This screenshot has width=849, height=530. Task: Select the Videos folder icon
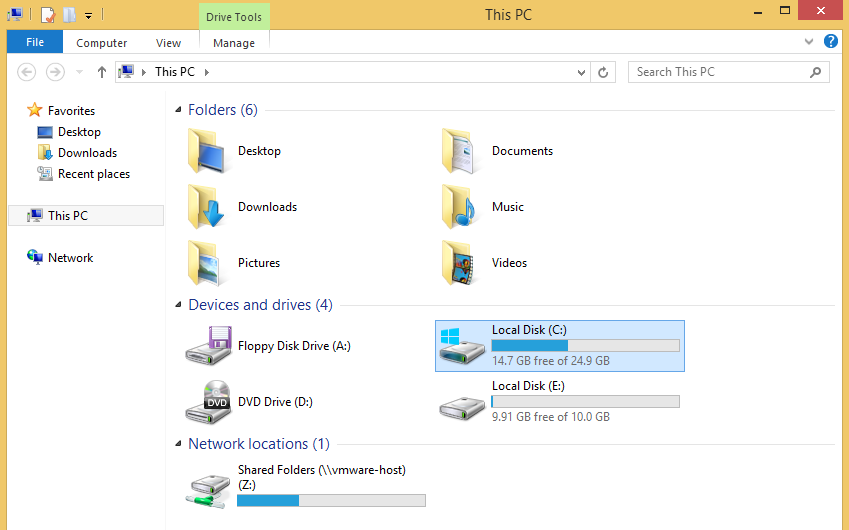pos(460,263)
